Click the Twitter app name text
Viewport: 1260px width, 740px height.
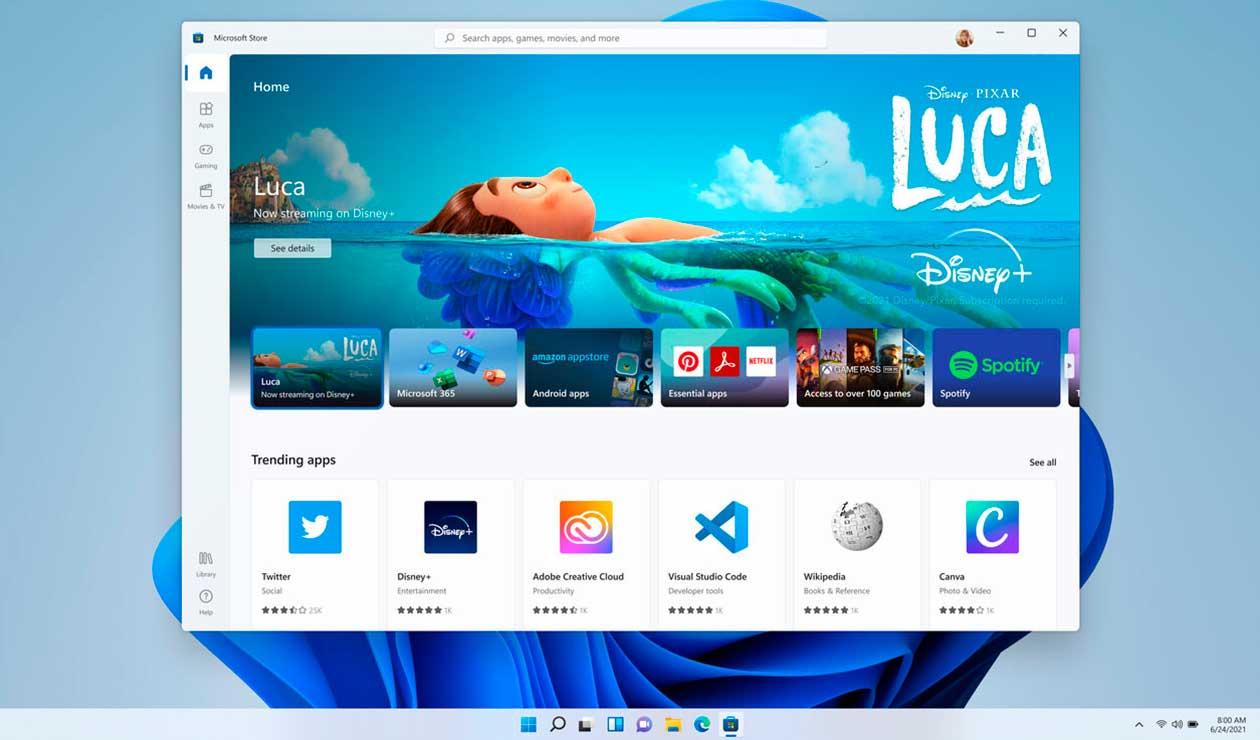[276, 577]
